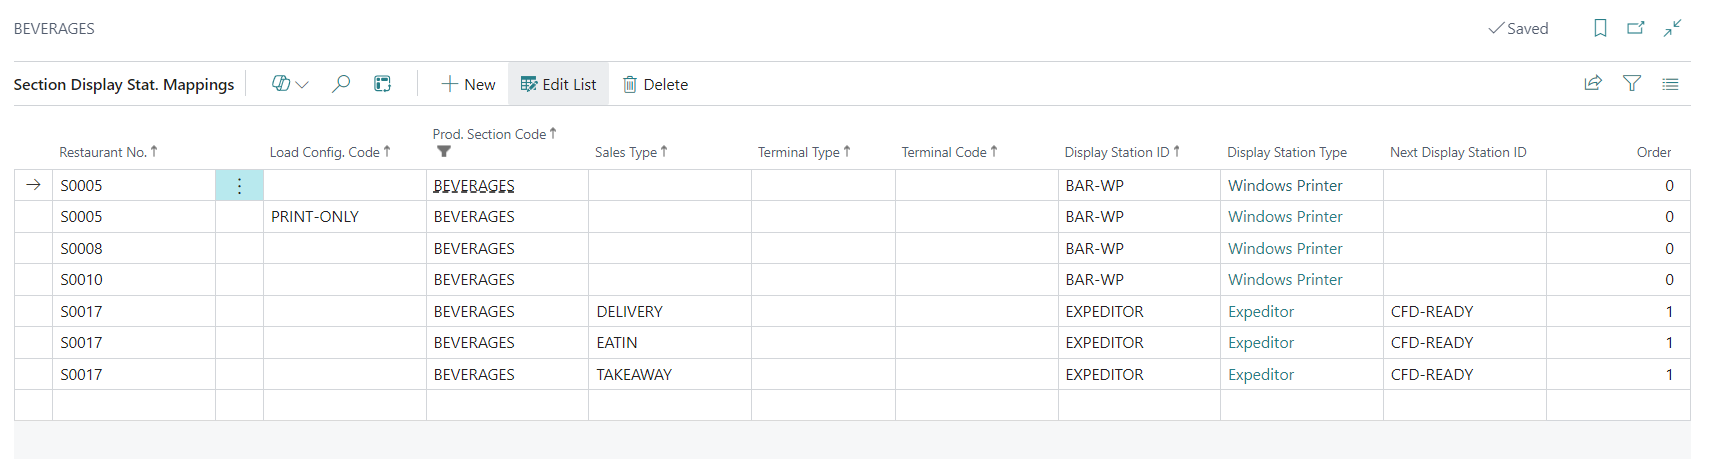Select the PRINT-ONLY load config cell
The width and height of the screenshot is (1723, 459).
click(x=315, y=216)
